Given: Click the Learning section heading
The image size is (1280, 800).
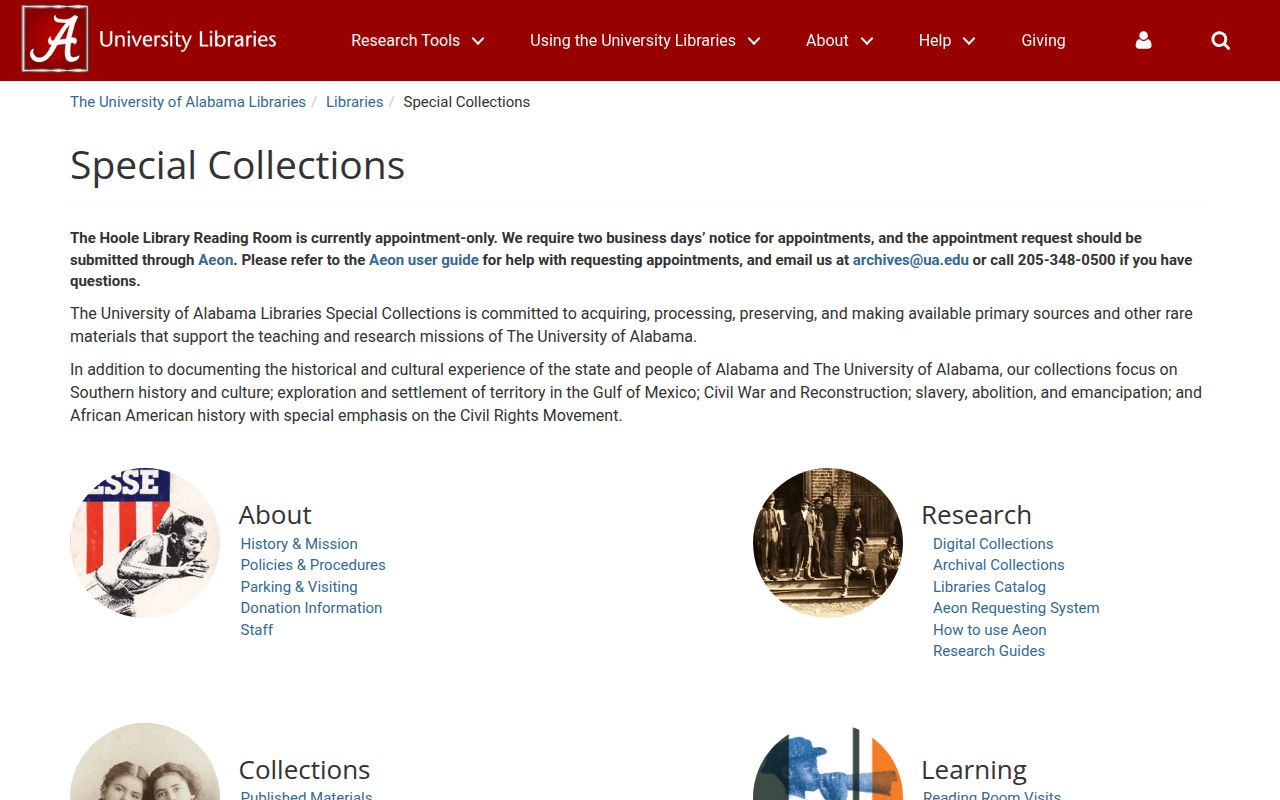Looking at the screenshot, I should 974,770.
